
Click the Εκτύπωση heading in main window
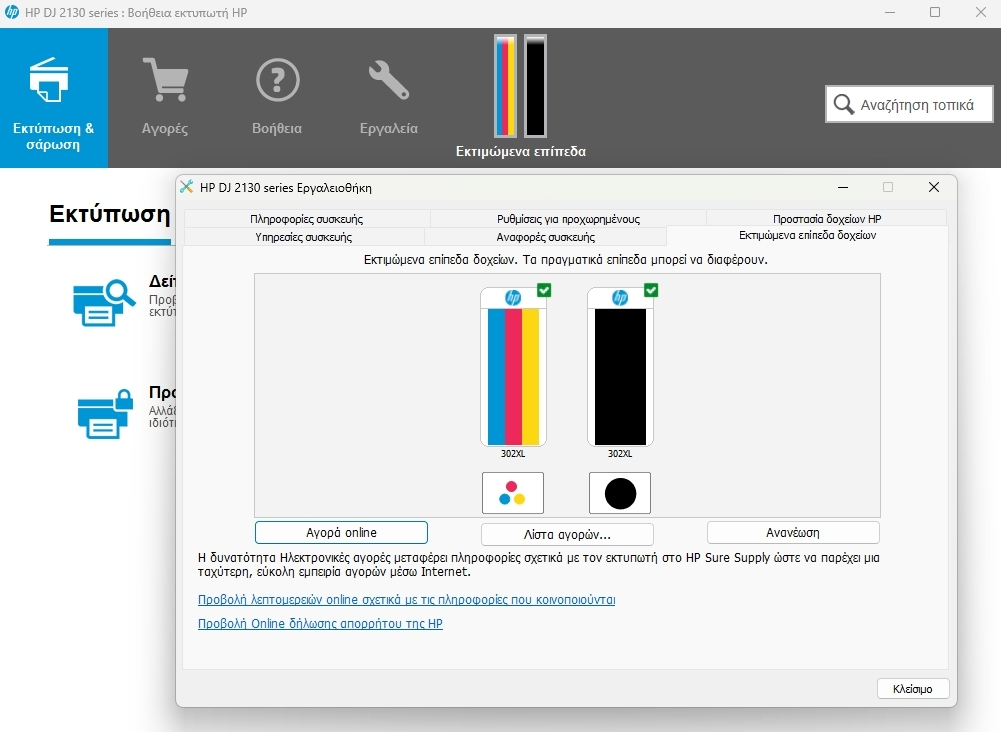110,214
